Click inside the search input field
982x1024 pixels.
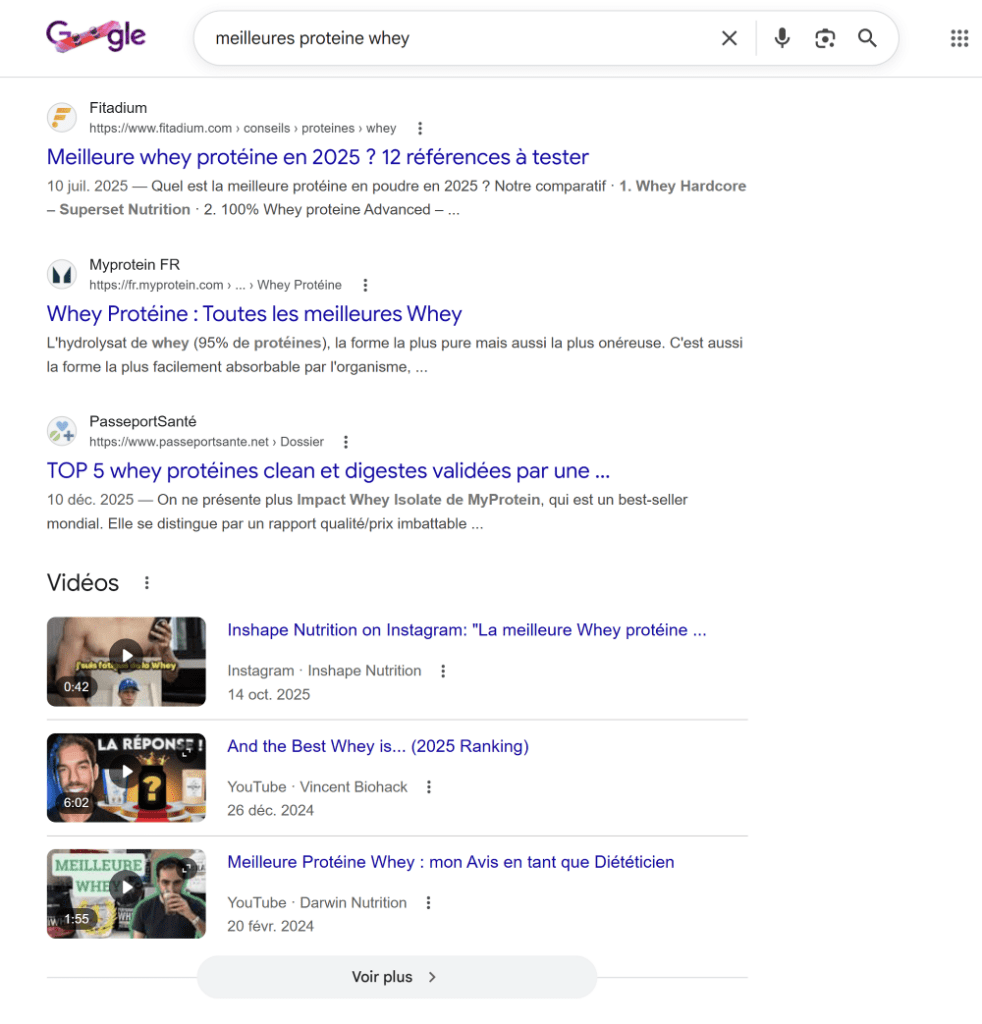(x=450, y=38)
